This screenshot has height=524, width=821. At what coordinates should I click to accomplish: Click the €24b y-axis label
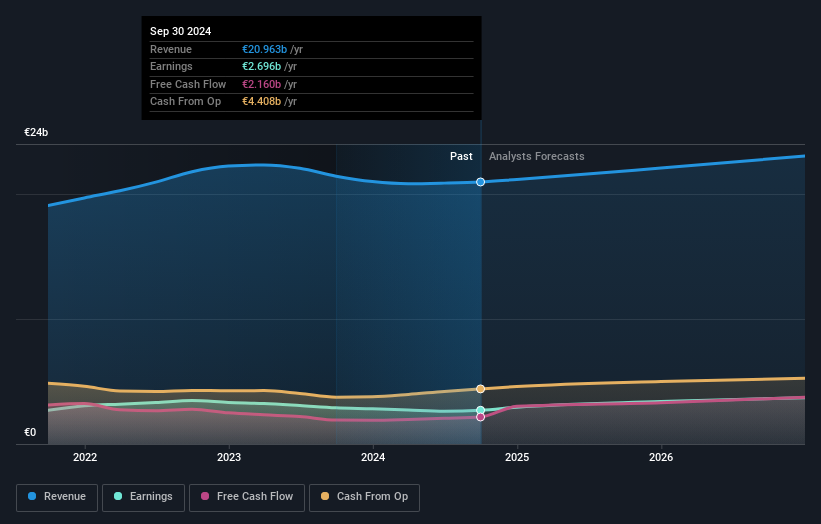pos(36,132)
